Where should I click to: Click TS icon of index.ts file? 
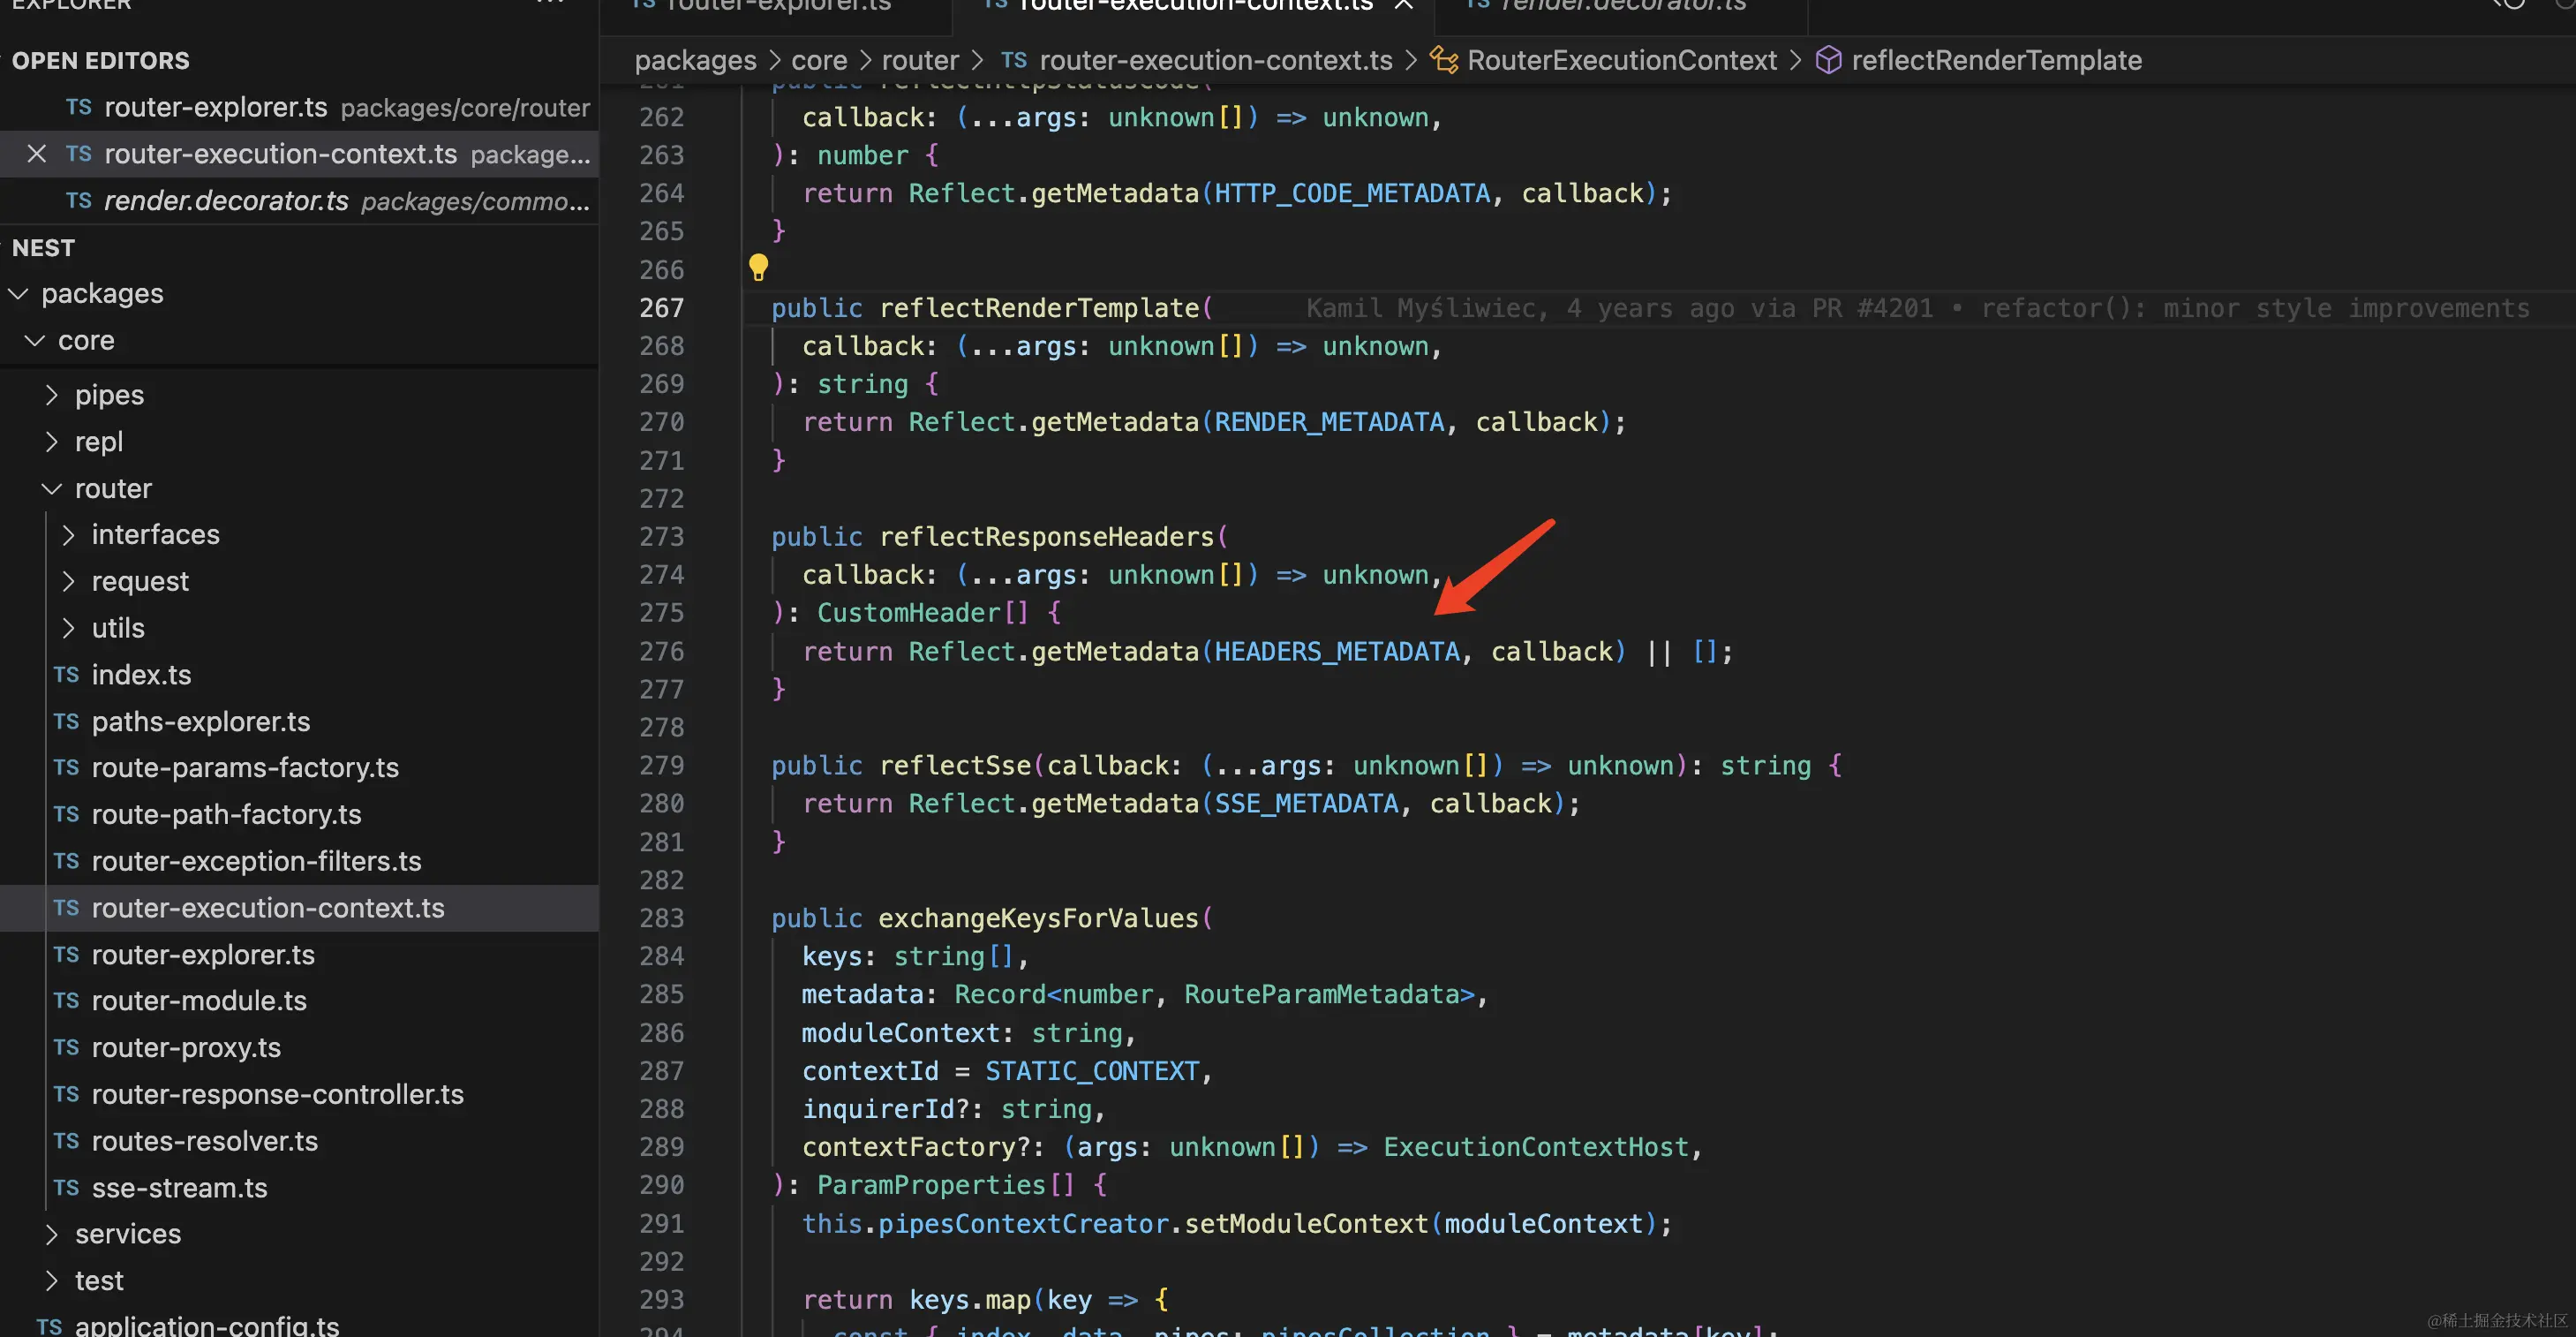click(x=66, y=675)
